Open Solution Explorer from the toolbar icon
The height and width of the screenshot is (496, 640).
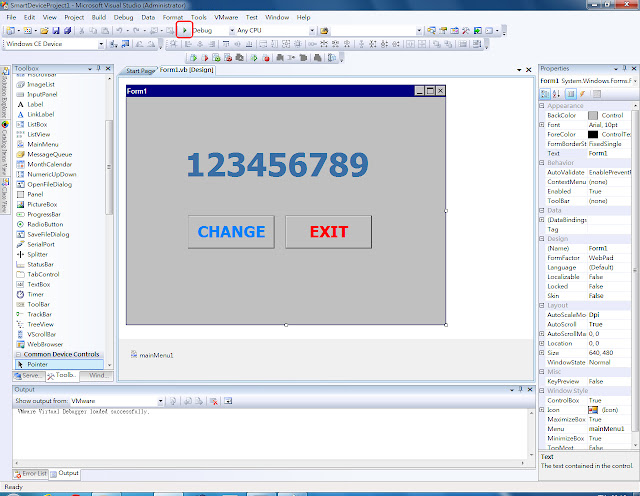coord(431,31)
